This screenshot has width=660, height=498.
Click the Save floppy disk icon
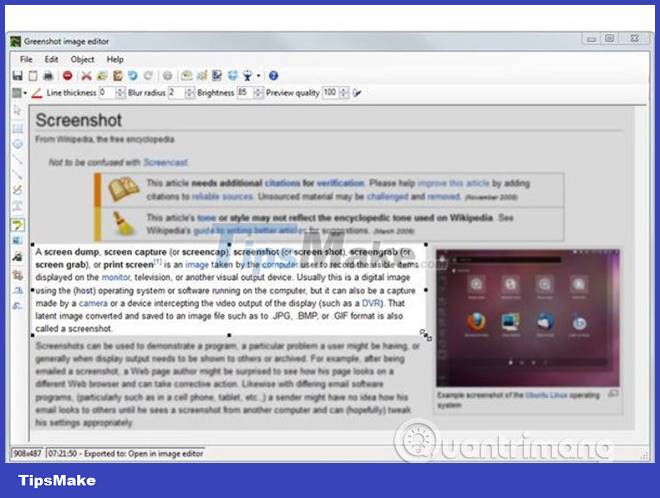17,76
